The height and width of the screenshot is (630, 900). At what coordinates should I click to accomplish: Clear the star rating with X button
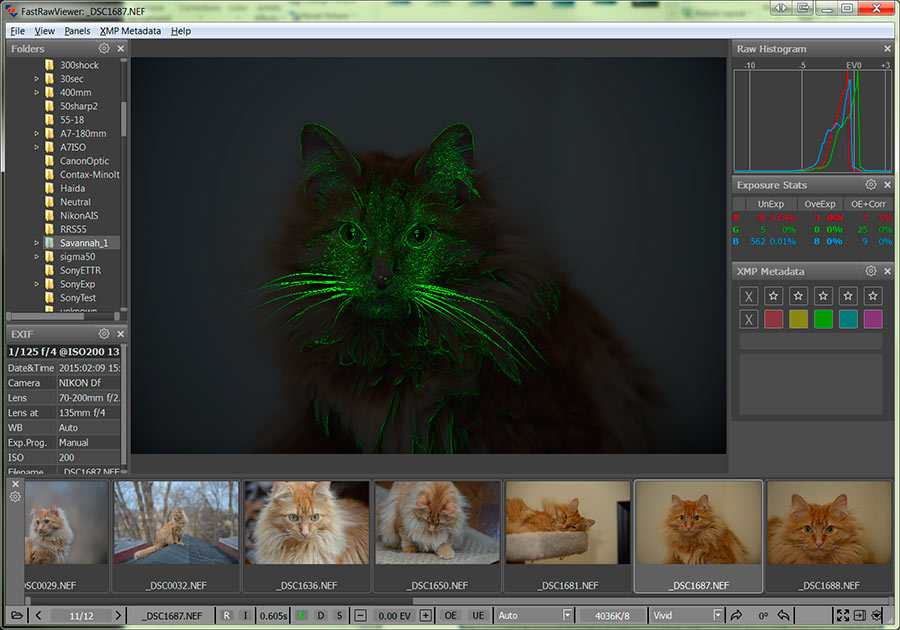pos(748,296)
